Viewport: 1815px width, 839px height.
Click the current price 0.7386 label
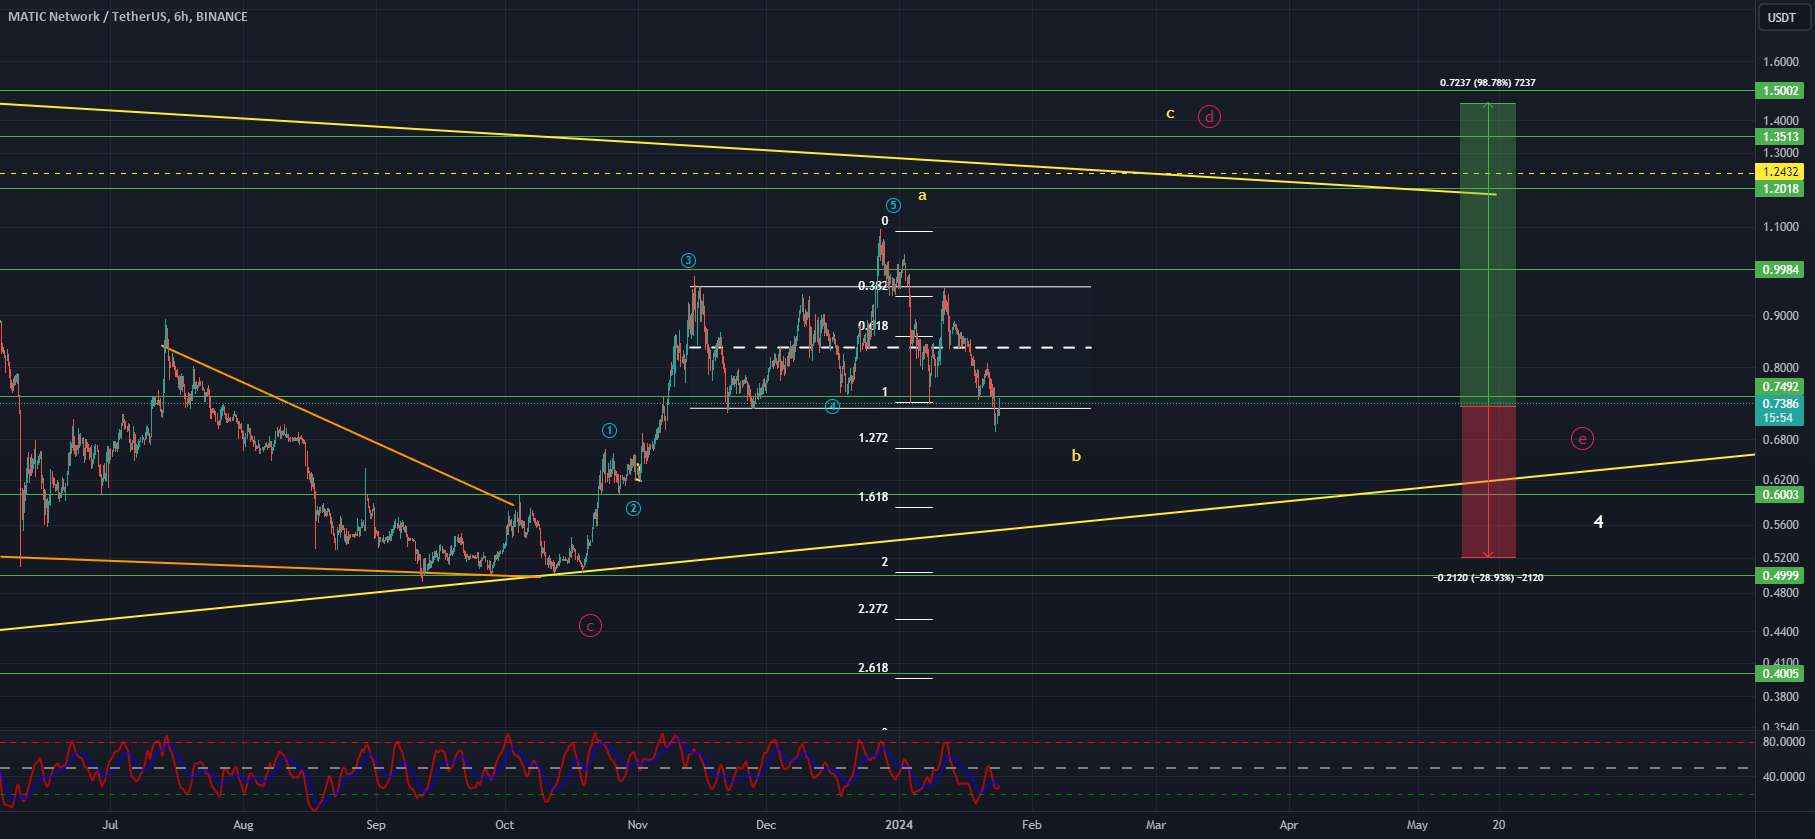[1781, 404]
